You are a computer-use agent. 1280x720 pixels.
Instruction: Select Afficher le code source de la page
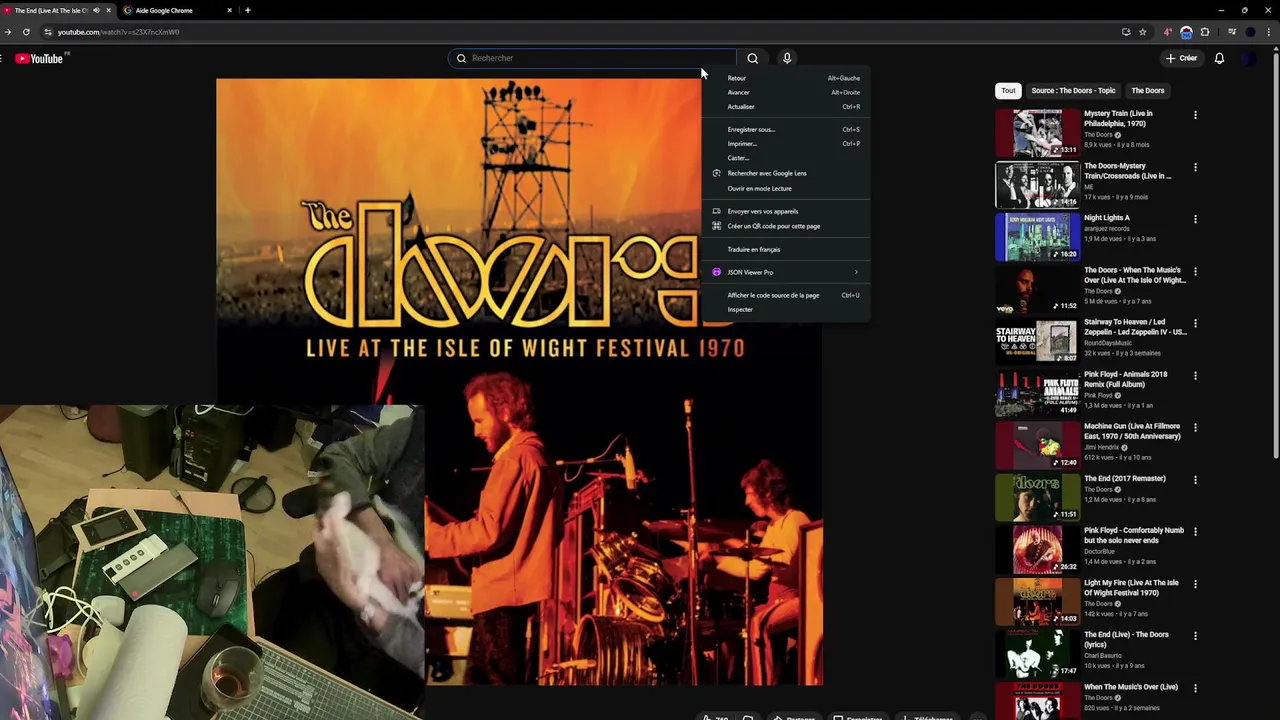[x=786, y=295]
